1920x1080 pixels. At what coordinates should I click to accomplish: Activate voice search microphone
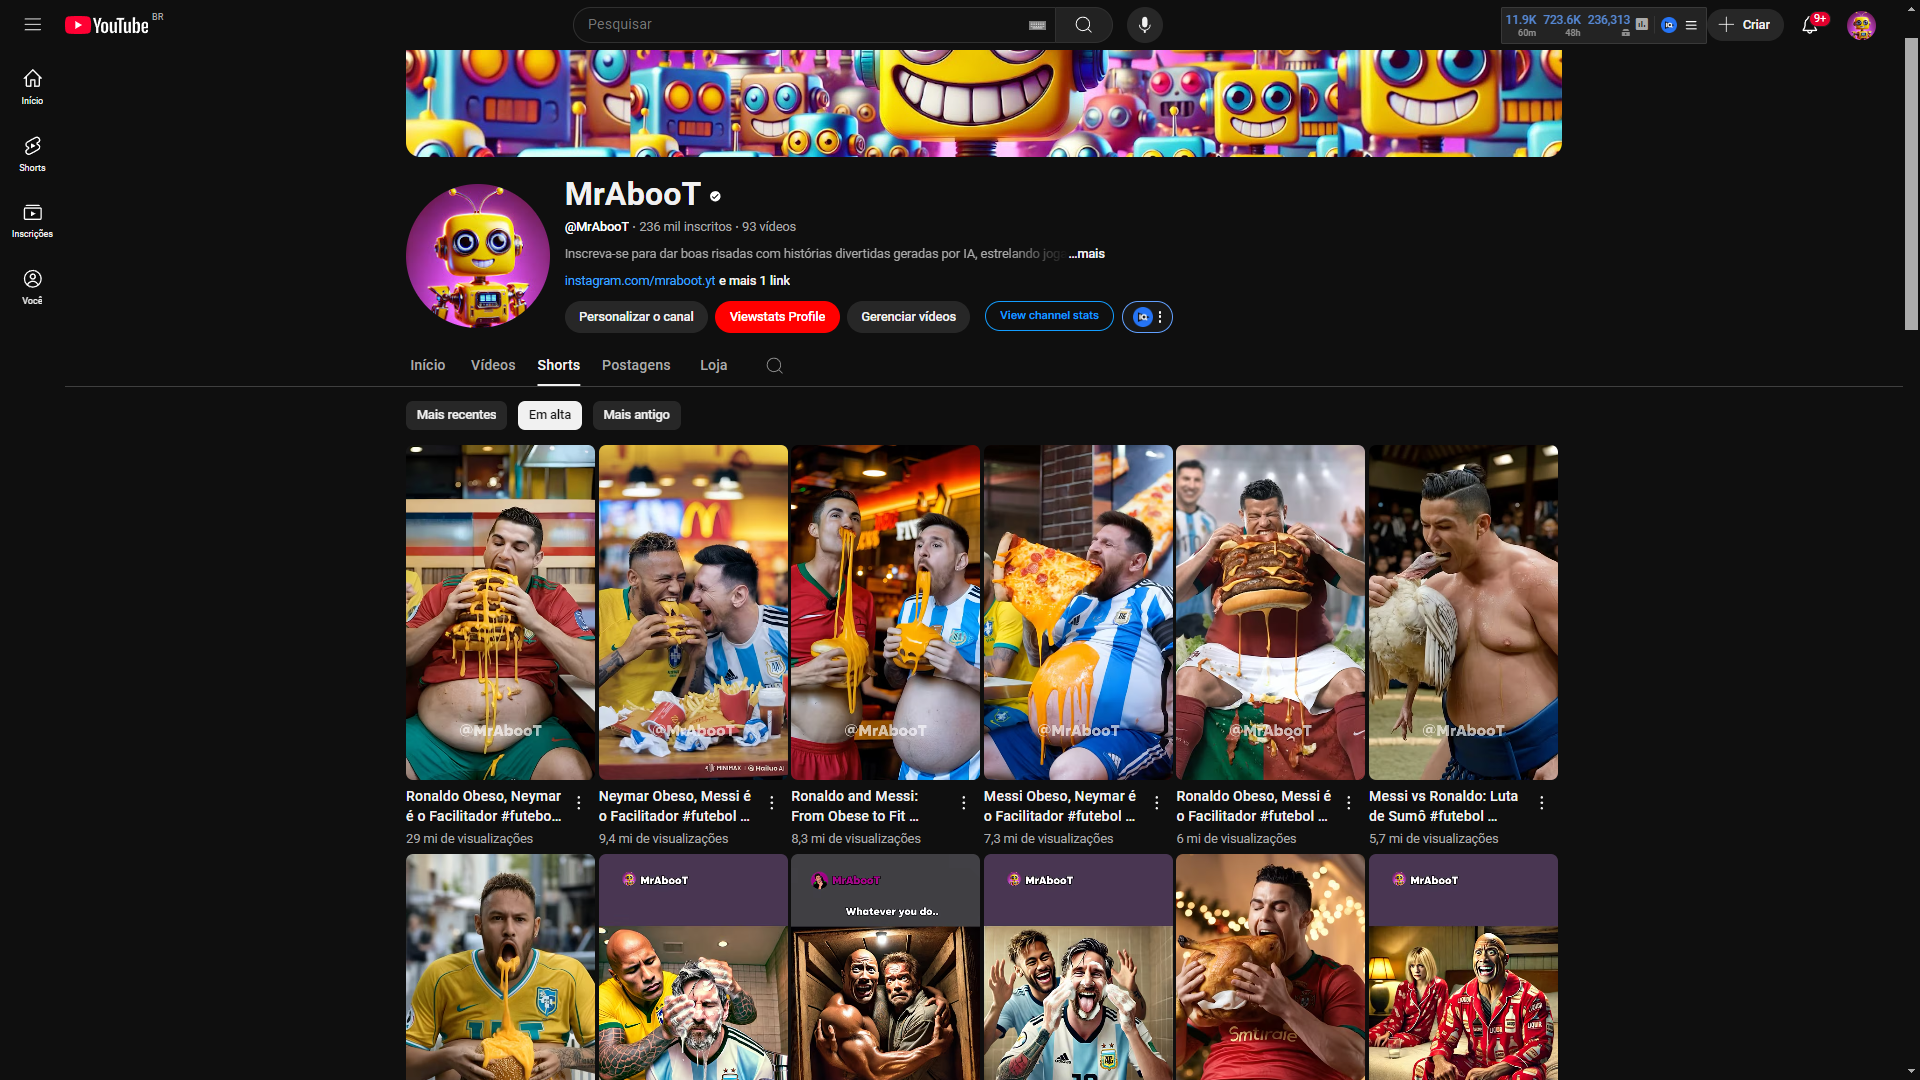pos(1144,24)
